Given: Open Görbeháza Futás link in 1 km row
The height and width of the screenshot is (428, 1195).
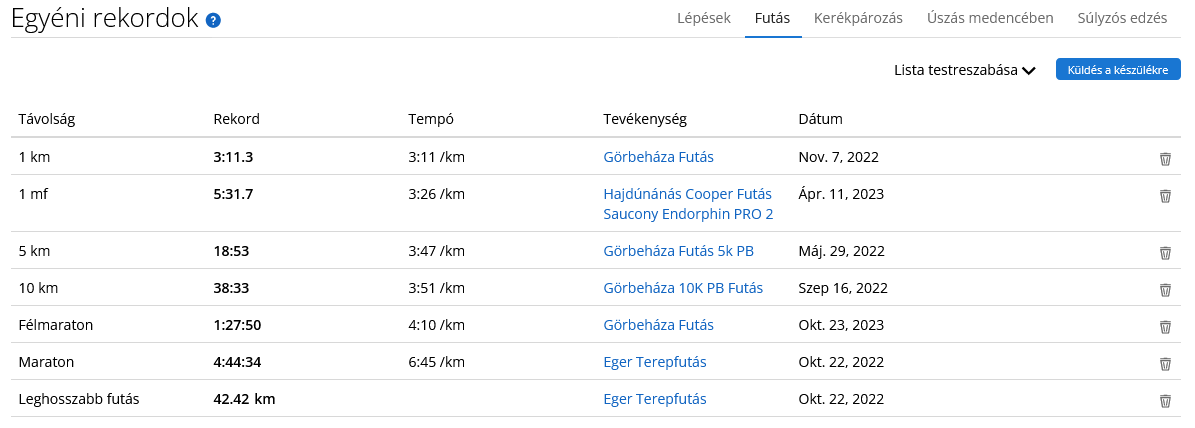Looking at the screenshot, I should pyautogui.click(x=658, y=157).
